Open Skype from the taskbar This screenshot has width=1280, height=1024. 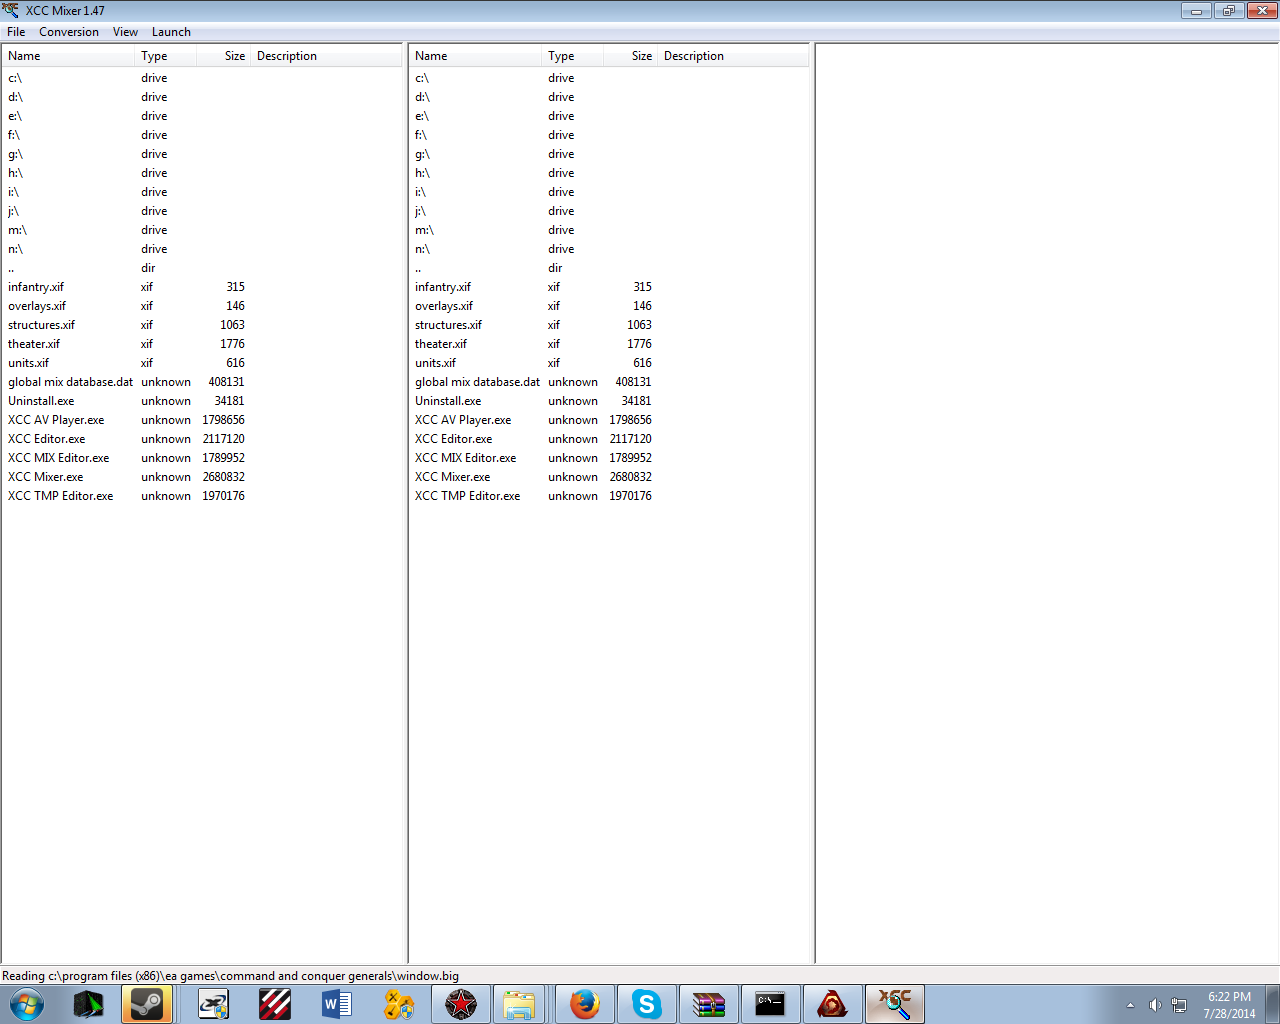[x=646, y=1004]
